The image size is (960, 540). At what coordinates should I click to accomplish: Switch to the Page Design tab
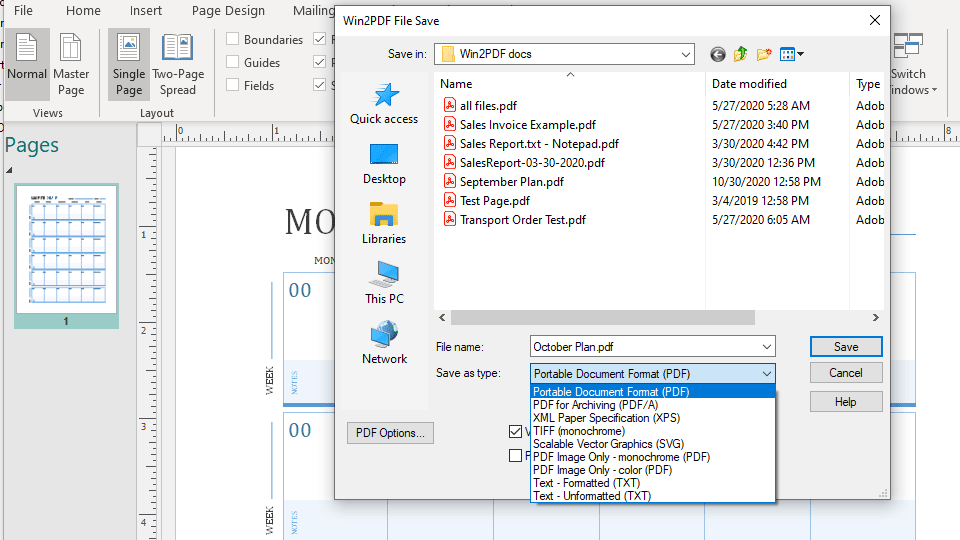point(228,11)
